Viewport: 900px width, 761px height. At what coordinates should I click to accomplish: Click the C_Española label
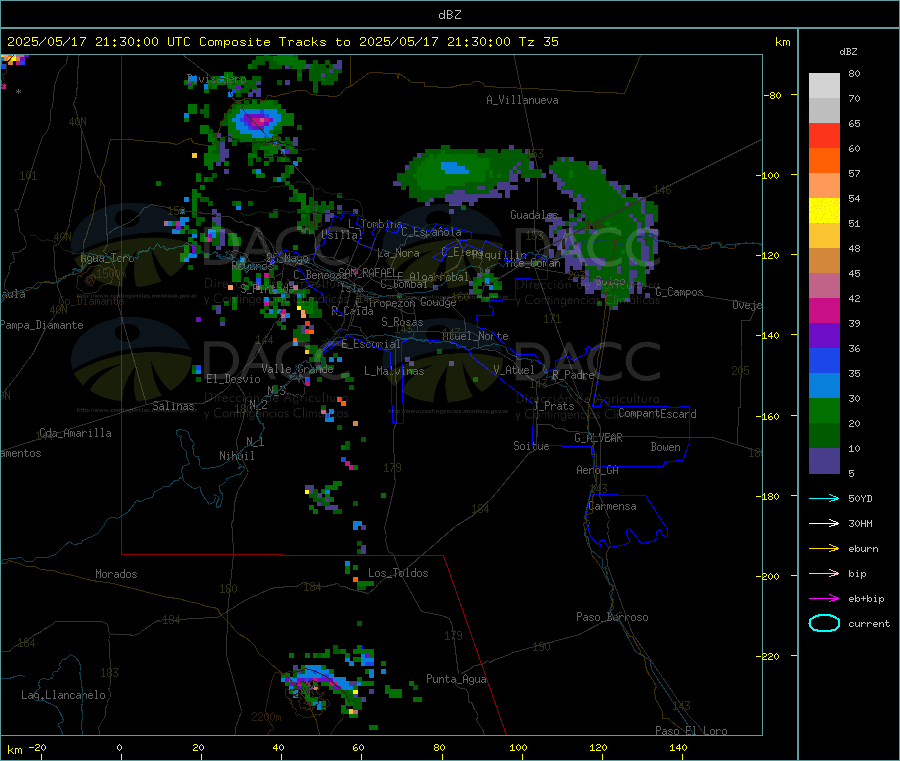point(431,232)
